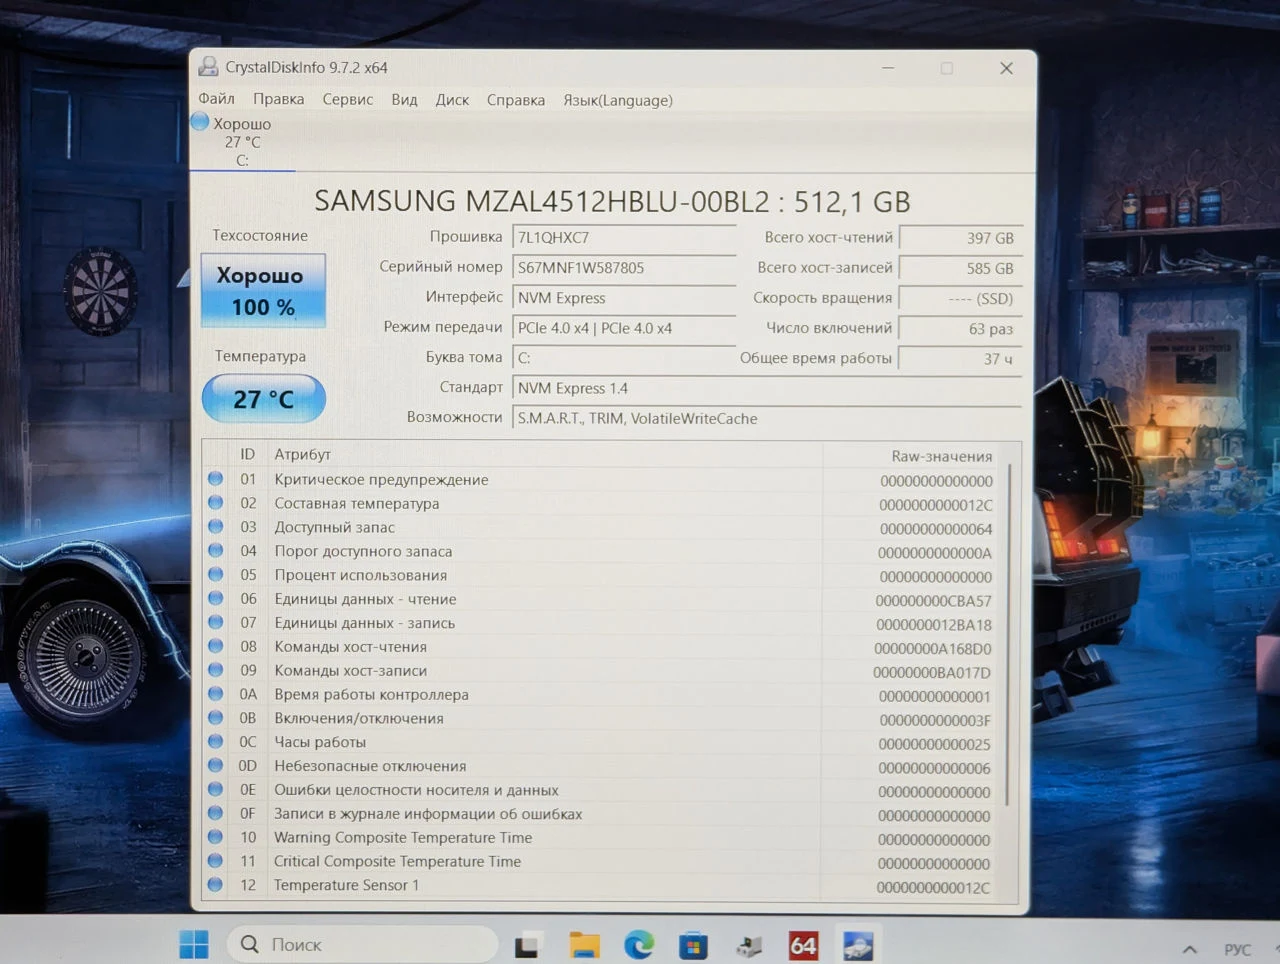
Task: Click the taskbar Поиск search box
Action: [363, 944]
